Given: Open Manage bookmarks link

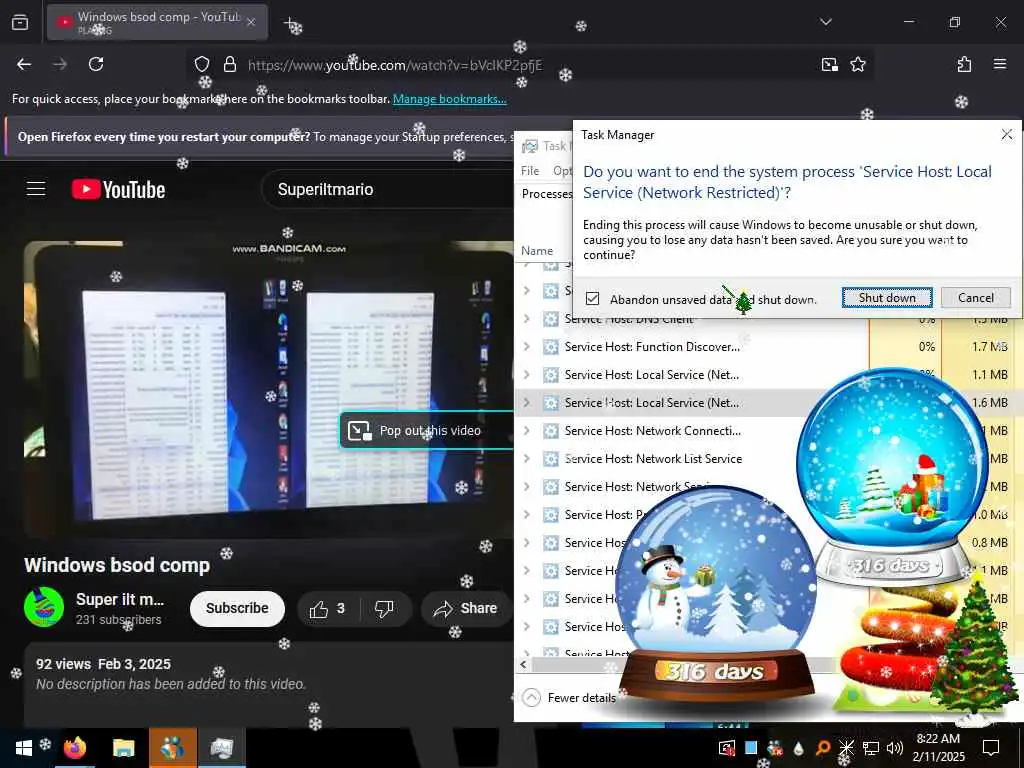Looking at the screenshot, I should click(x=449, y=99).
